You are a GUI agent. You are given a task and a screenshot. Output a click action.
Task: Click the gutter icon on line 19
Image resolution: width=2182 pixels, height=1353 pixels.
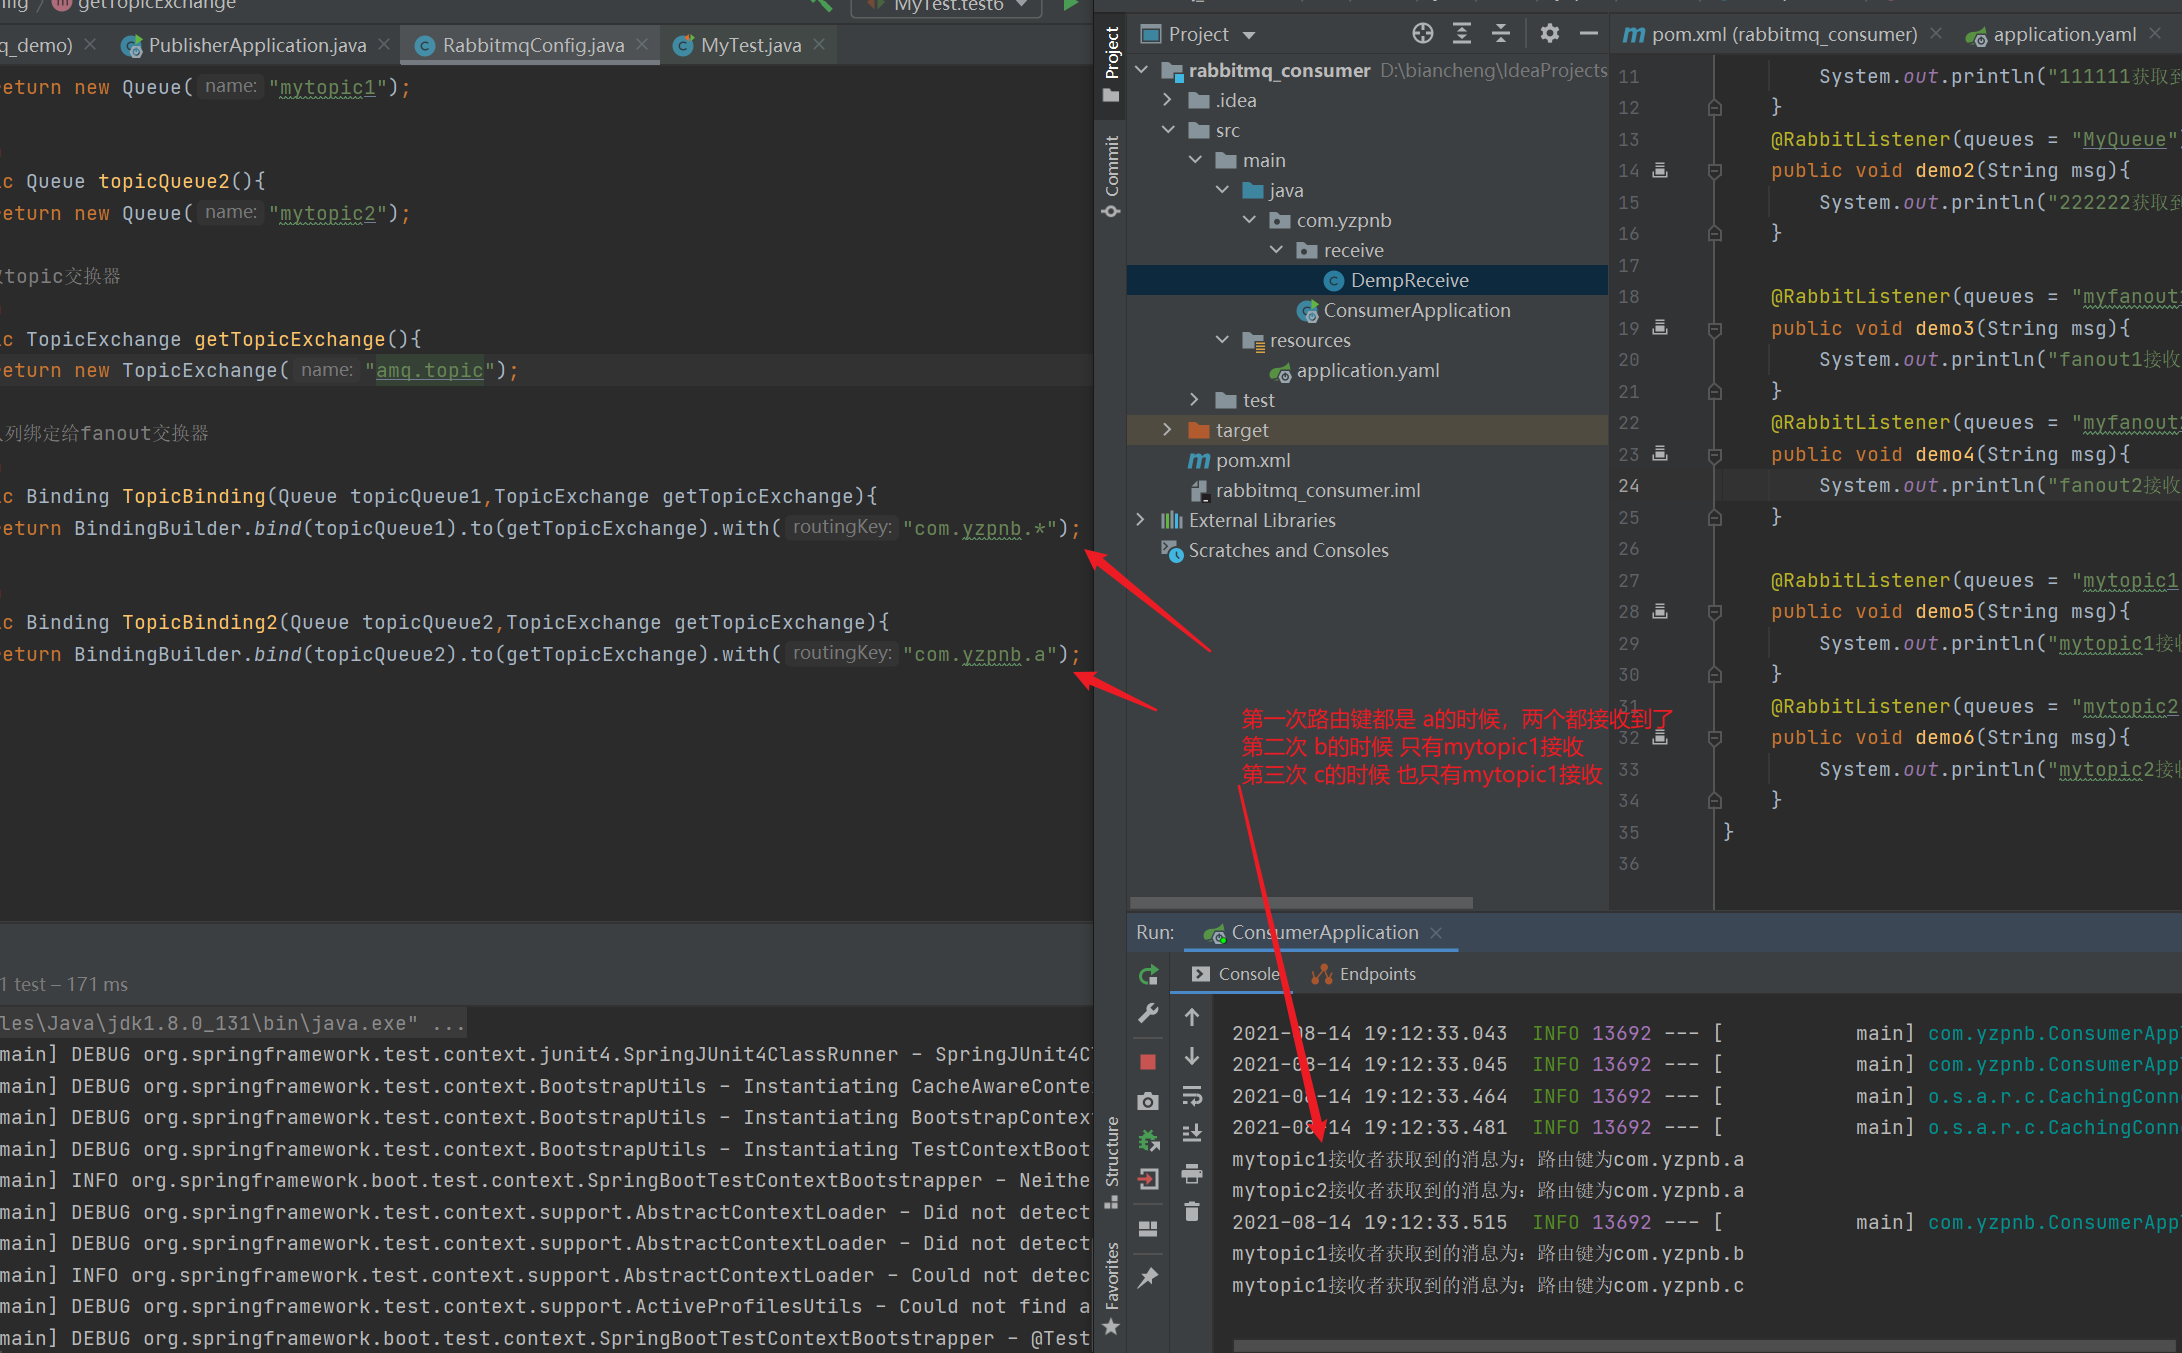click(x=1660, y=327)
